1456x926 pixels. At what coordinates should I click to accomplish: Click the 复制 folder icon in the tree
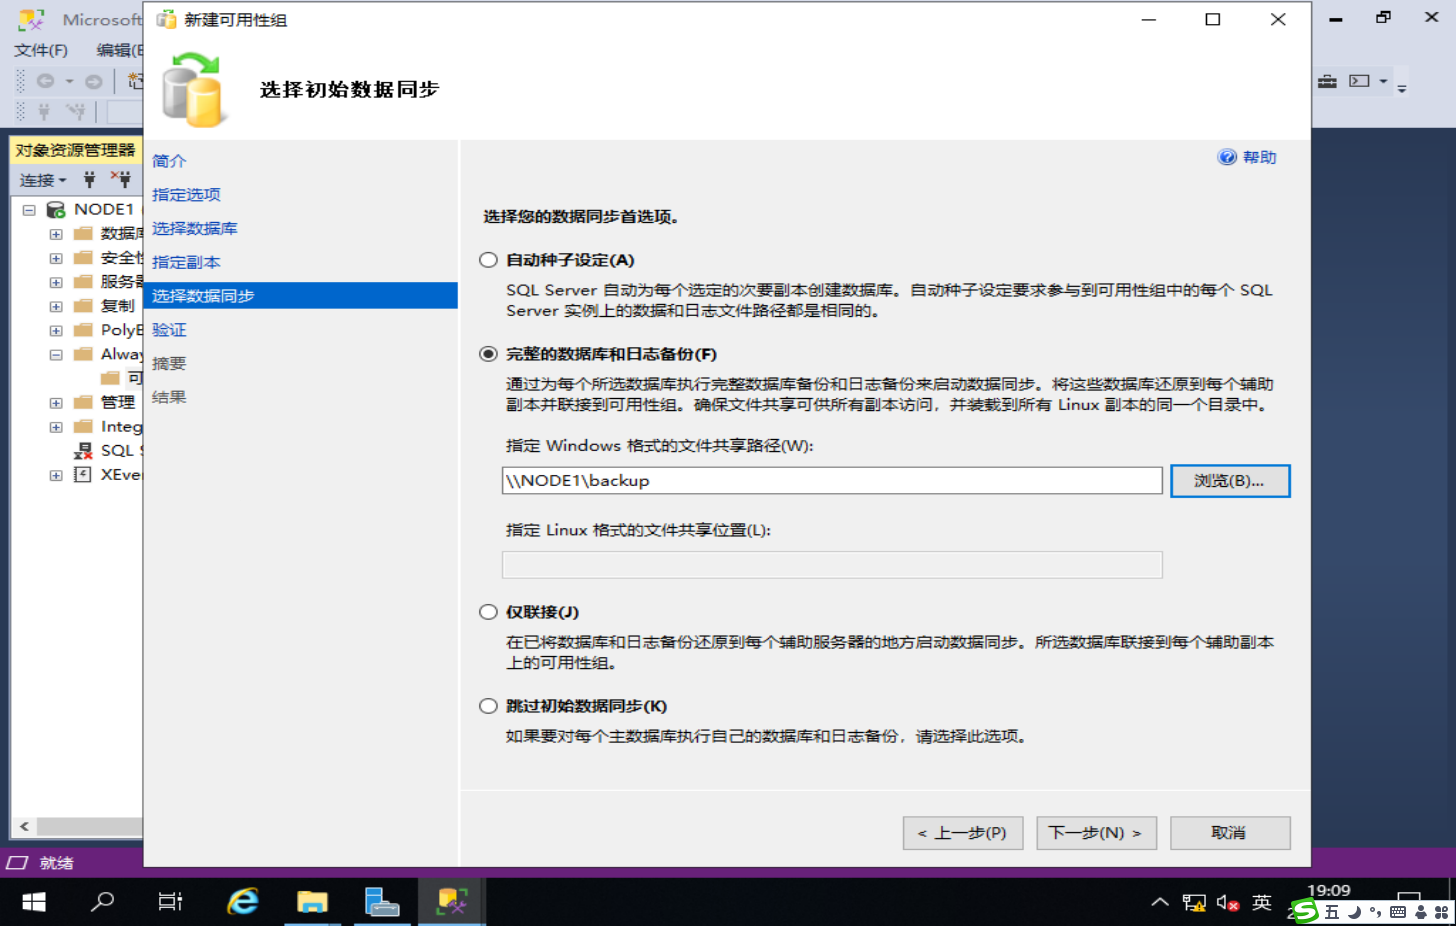point(83,305)
